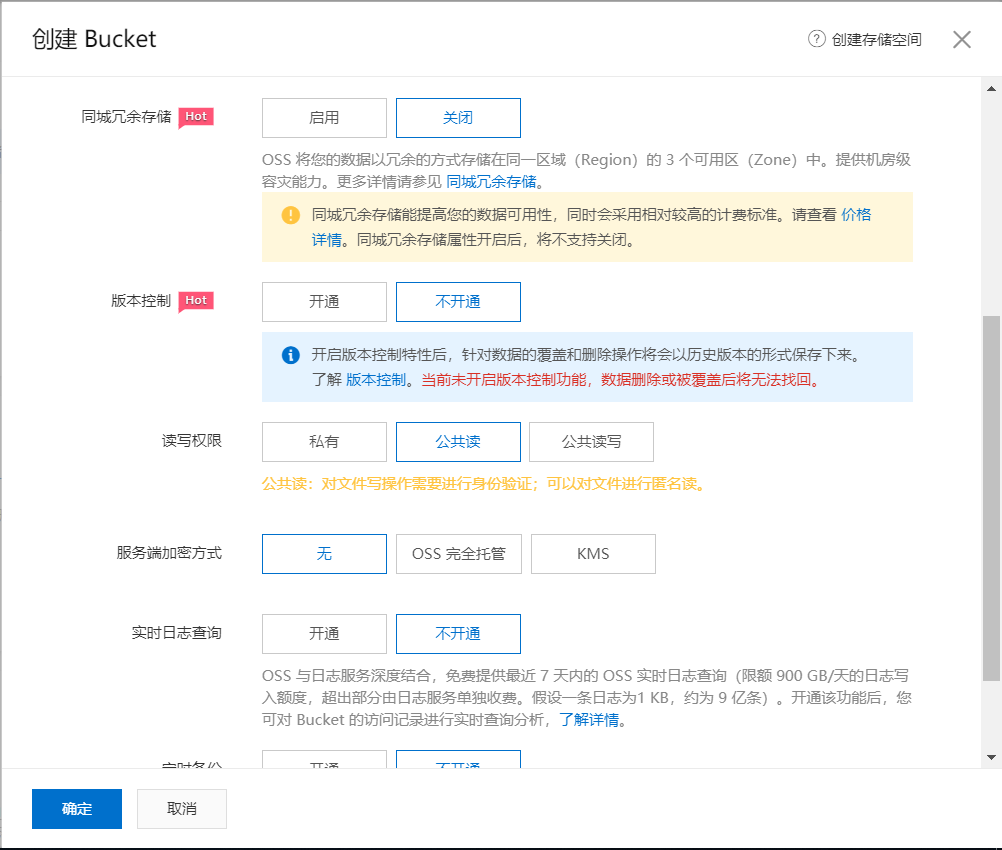The image size is (1002, 850).
Task: Close the 创建 Bucket dialog
Action: pos(962,40)
